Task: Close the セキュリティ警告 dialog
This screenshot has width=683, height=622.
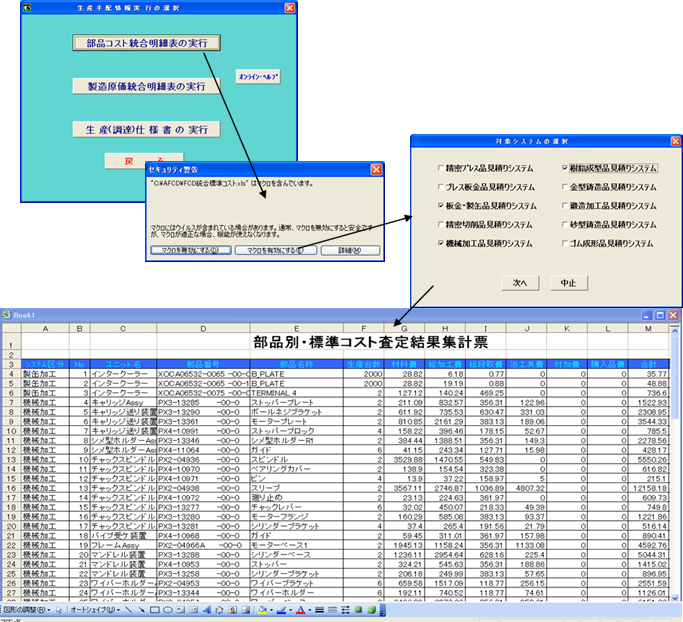Action: [x=376, y=169]
